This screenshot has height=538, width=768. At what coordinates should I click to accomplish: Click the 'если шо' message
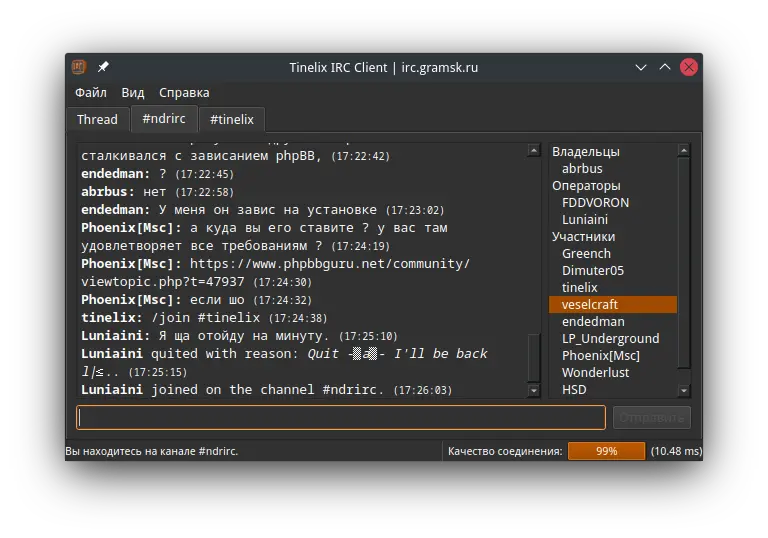click(217, 300)
